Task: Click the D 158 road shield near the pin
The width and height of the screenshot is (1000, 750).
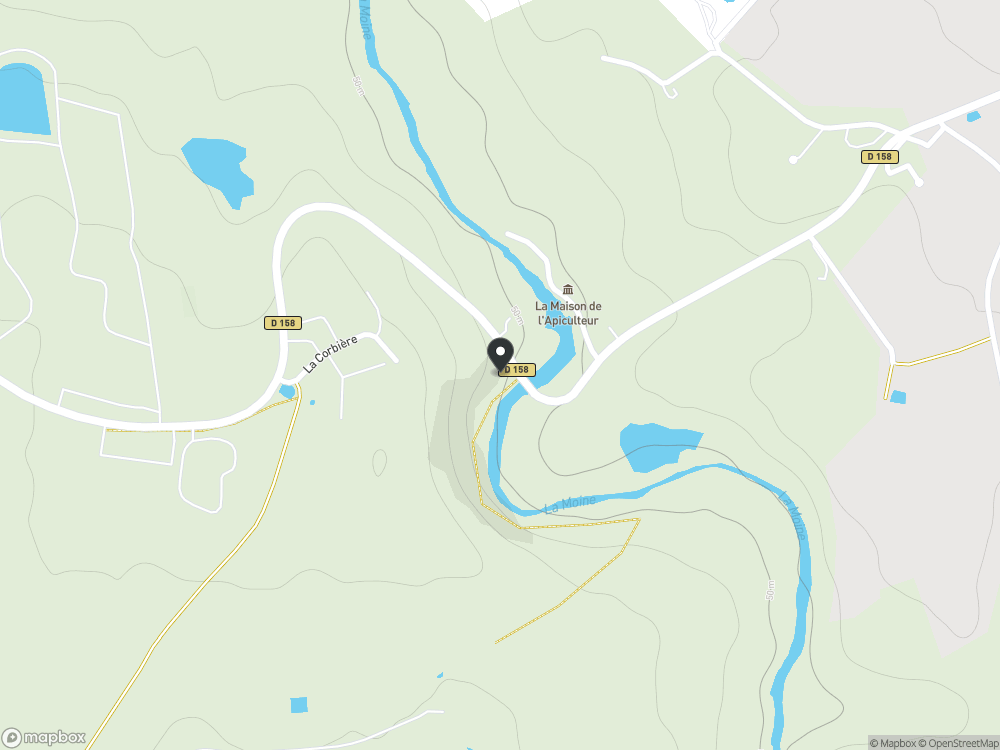Action: (x=517, y=370)
